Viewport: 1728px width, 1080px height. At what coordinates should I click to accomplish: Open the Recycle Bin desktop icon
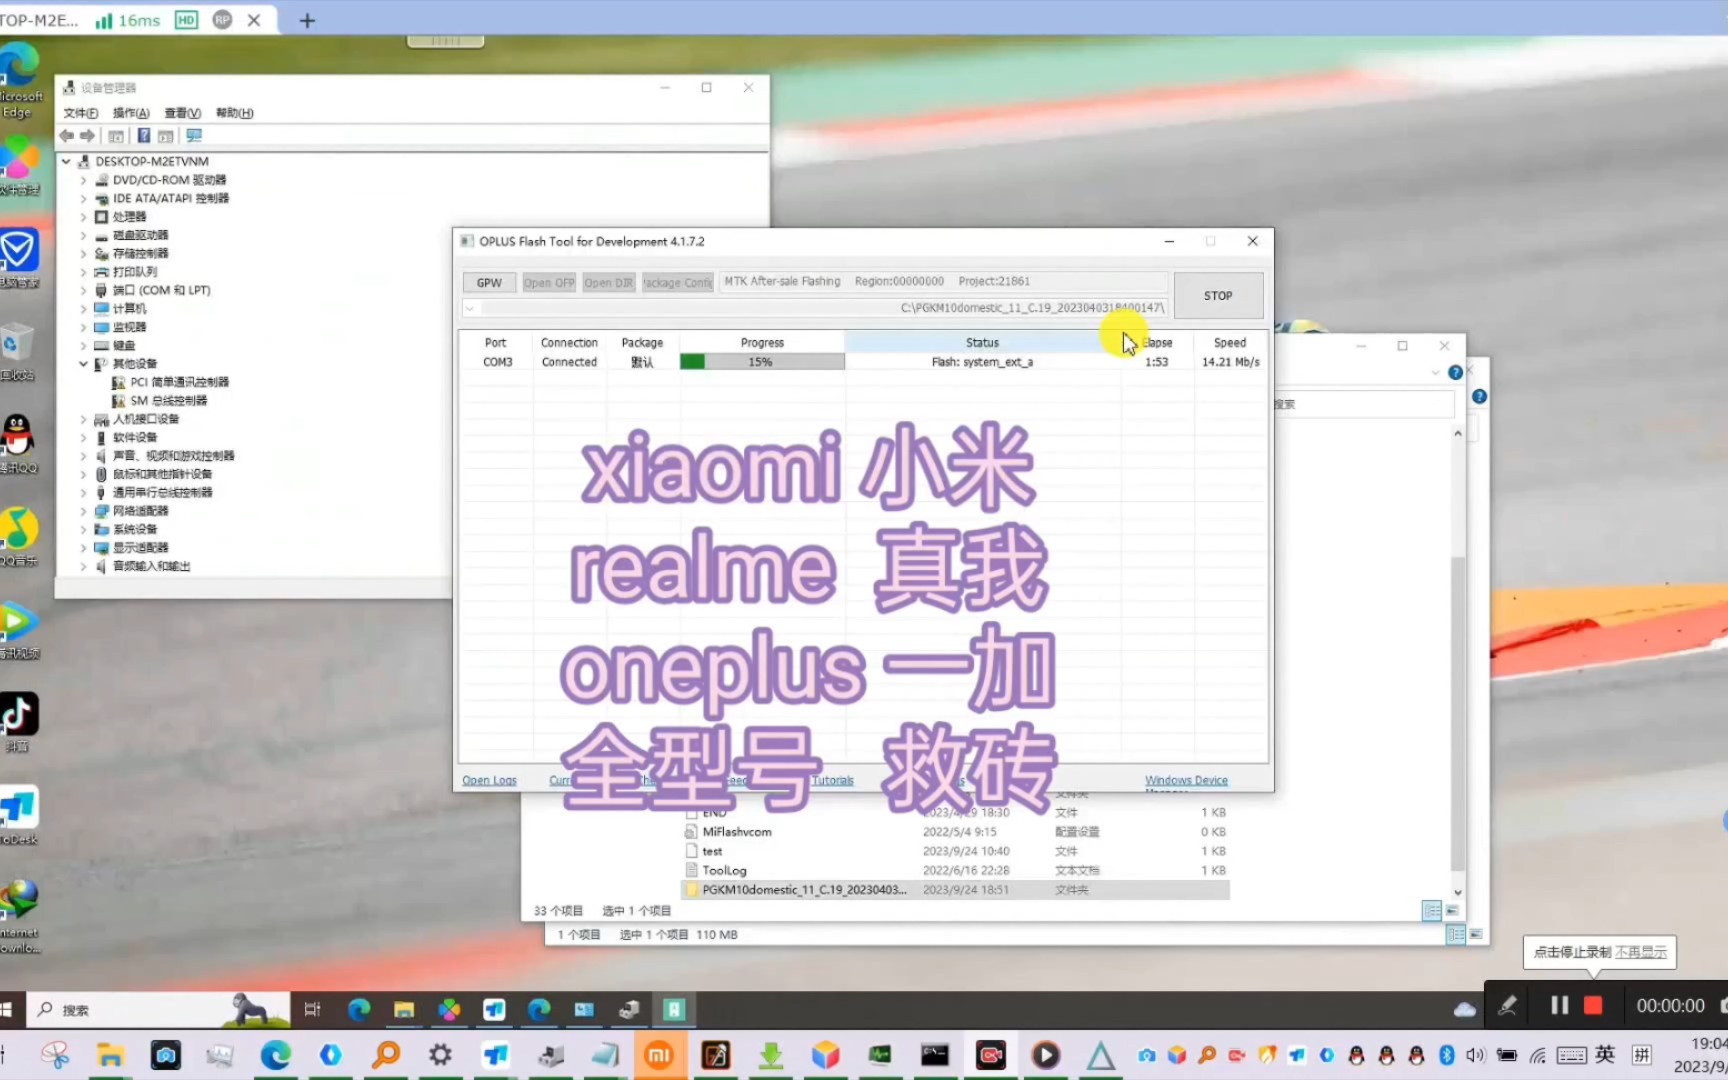pos(17,352)
